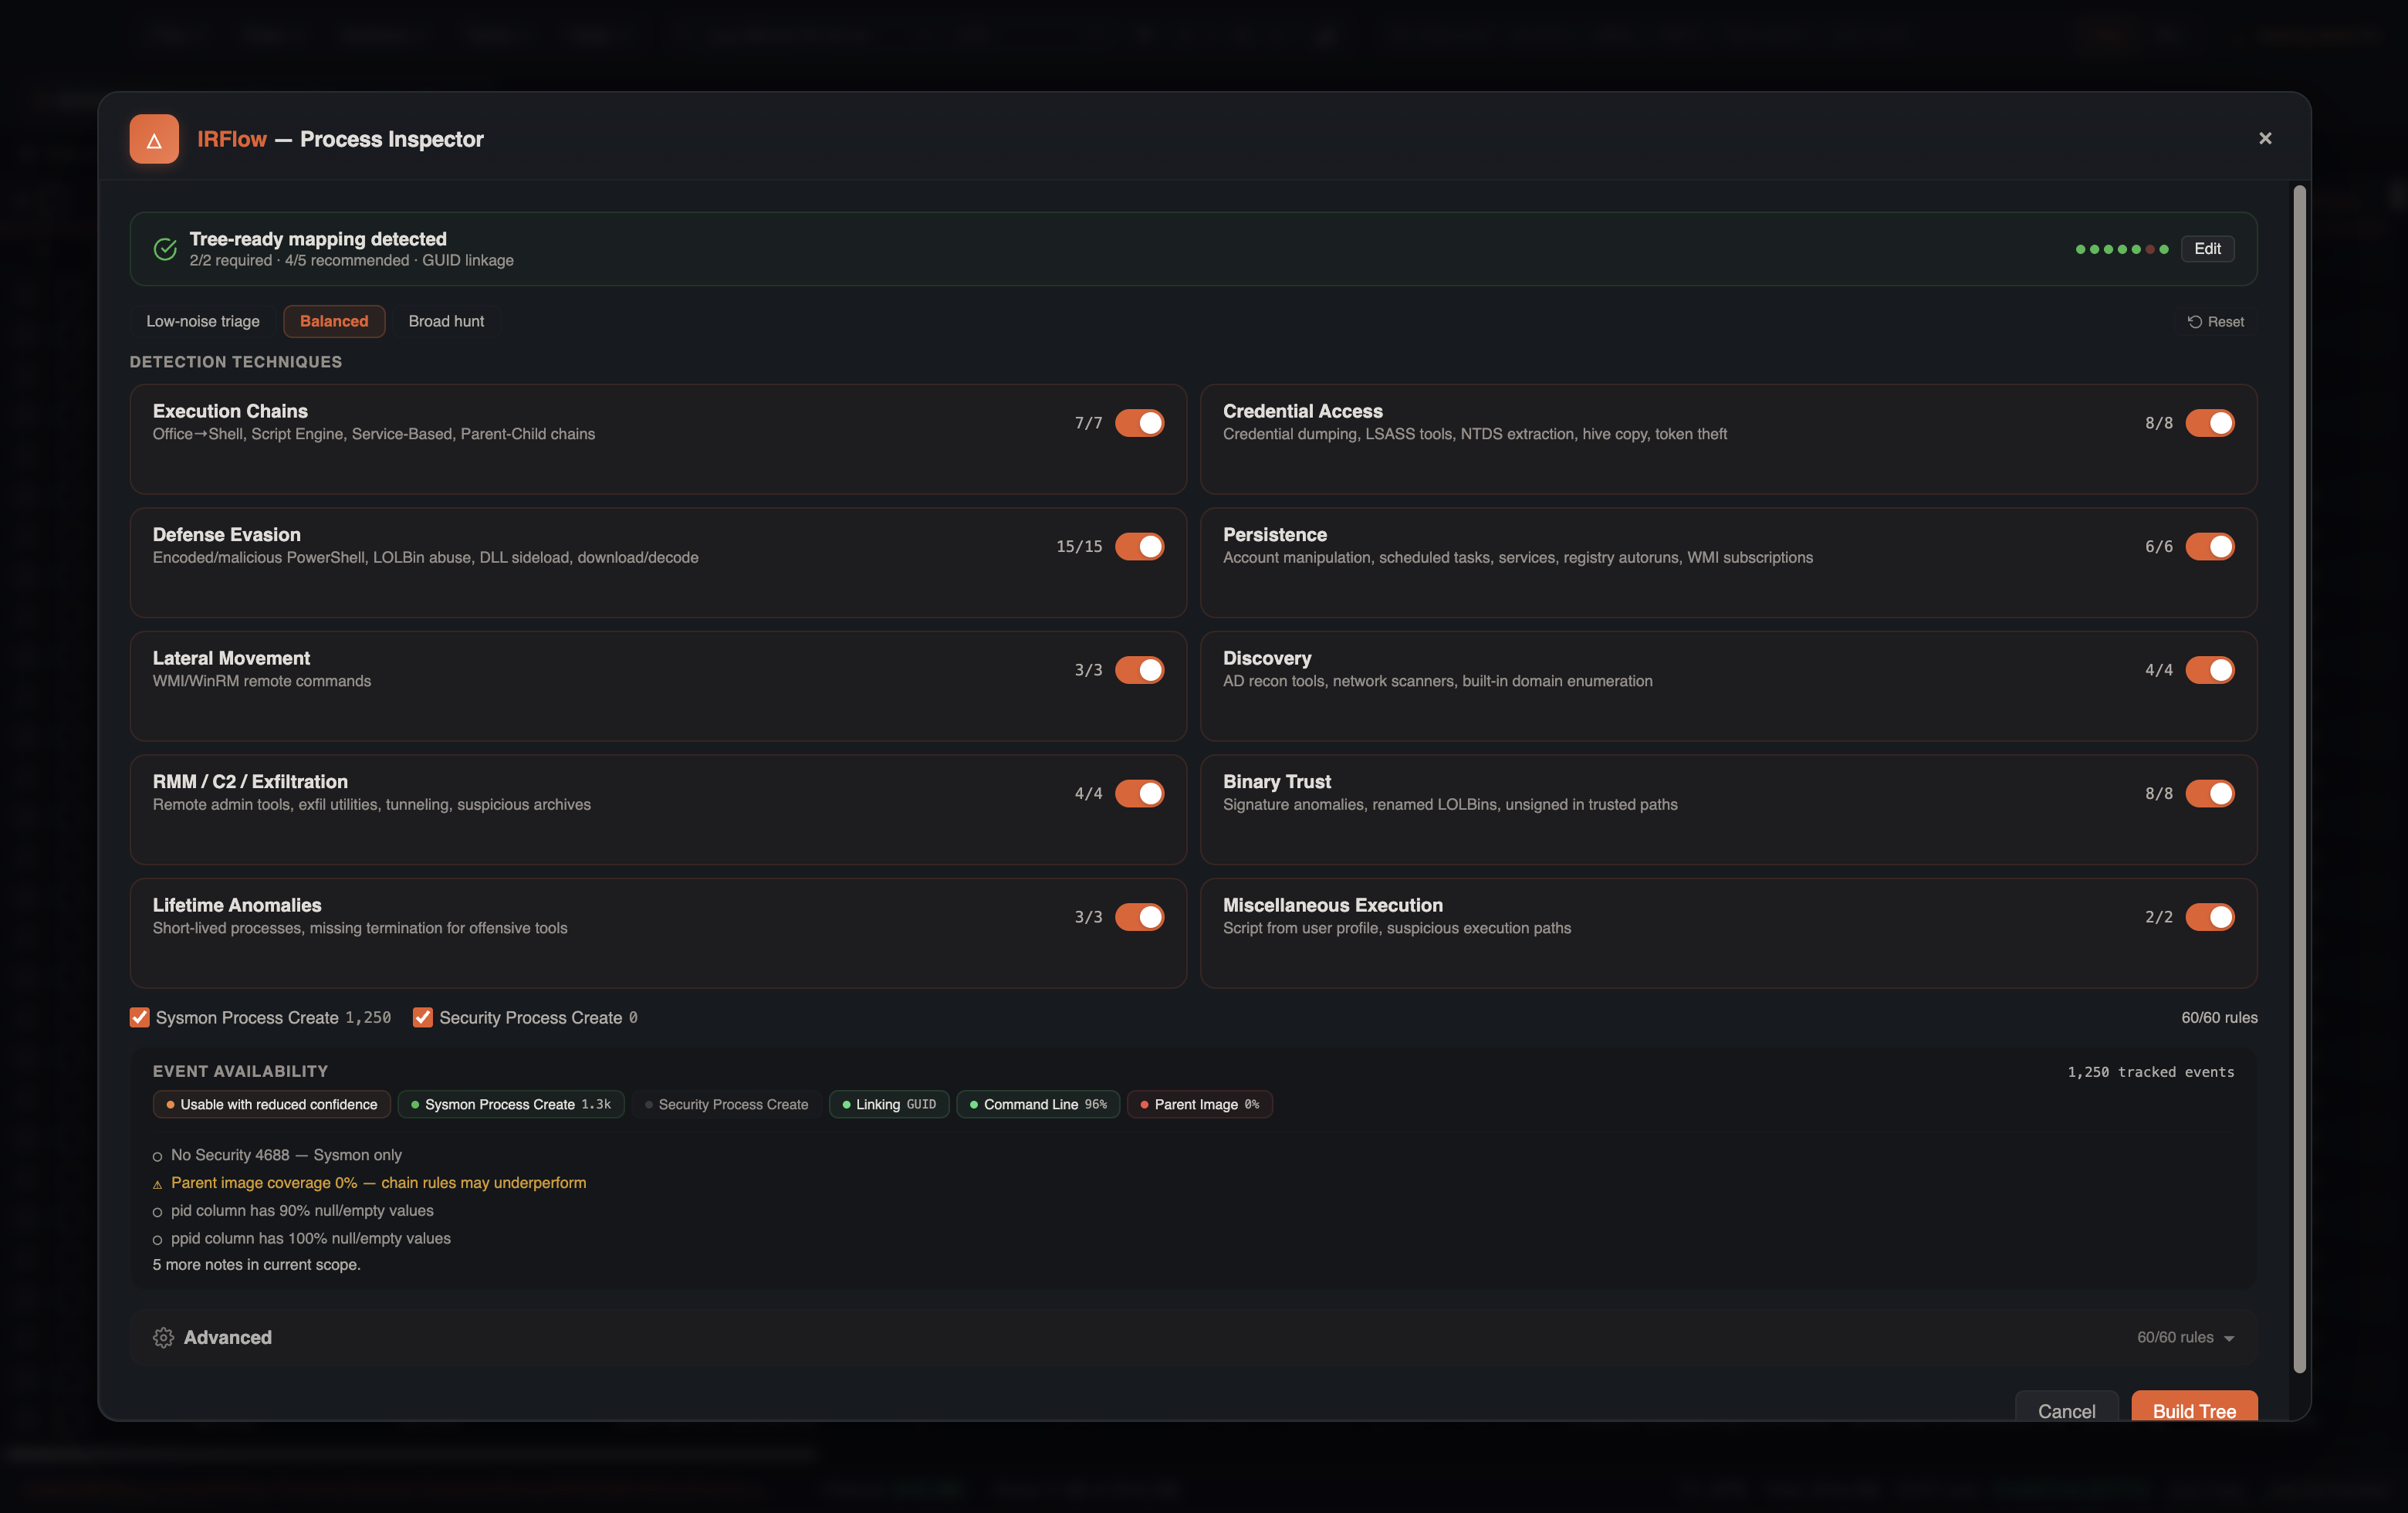Select the Low-noise triage preset

tap(203, 321)
